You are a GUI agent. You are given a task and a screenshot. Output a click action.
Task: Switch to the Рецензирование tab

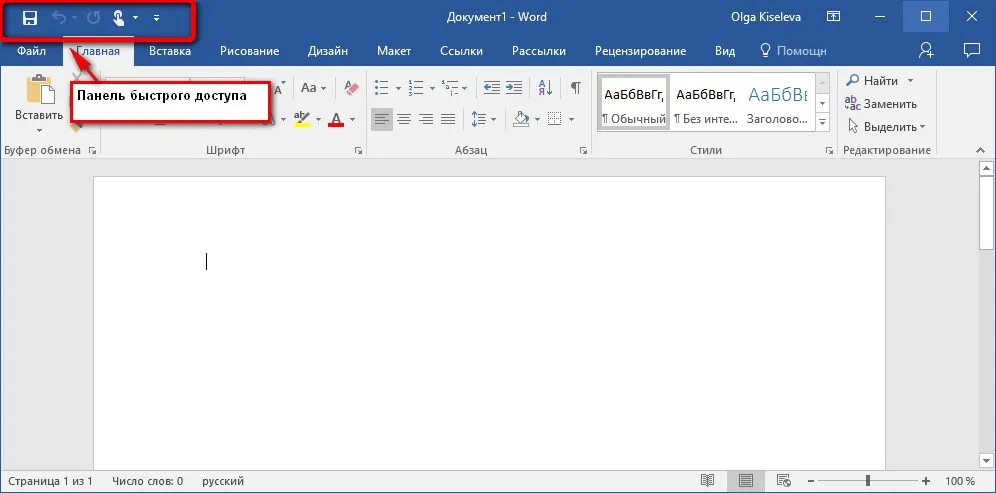pos(640,51)
